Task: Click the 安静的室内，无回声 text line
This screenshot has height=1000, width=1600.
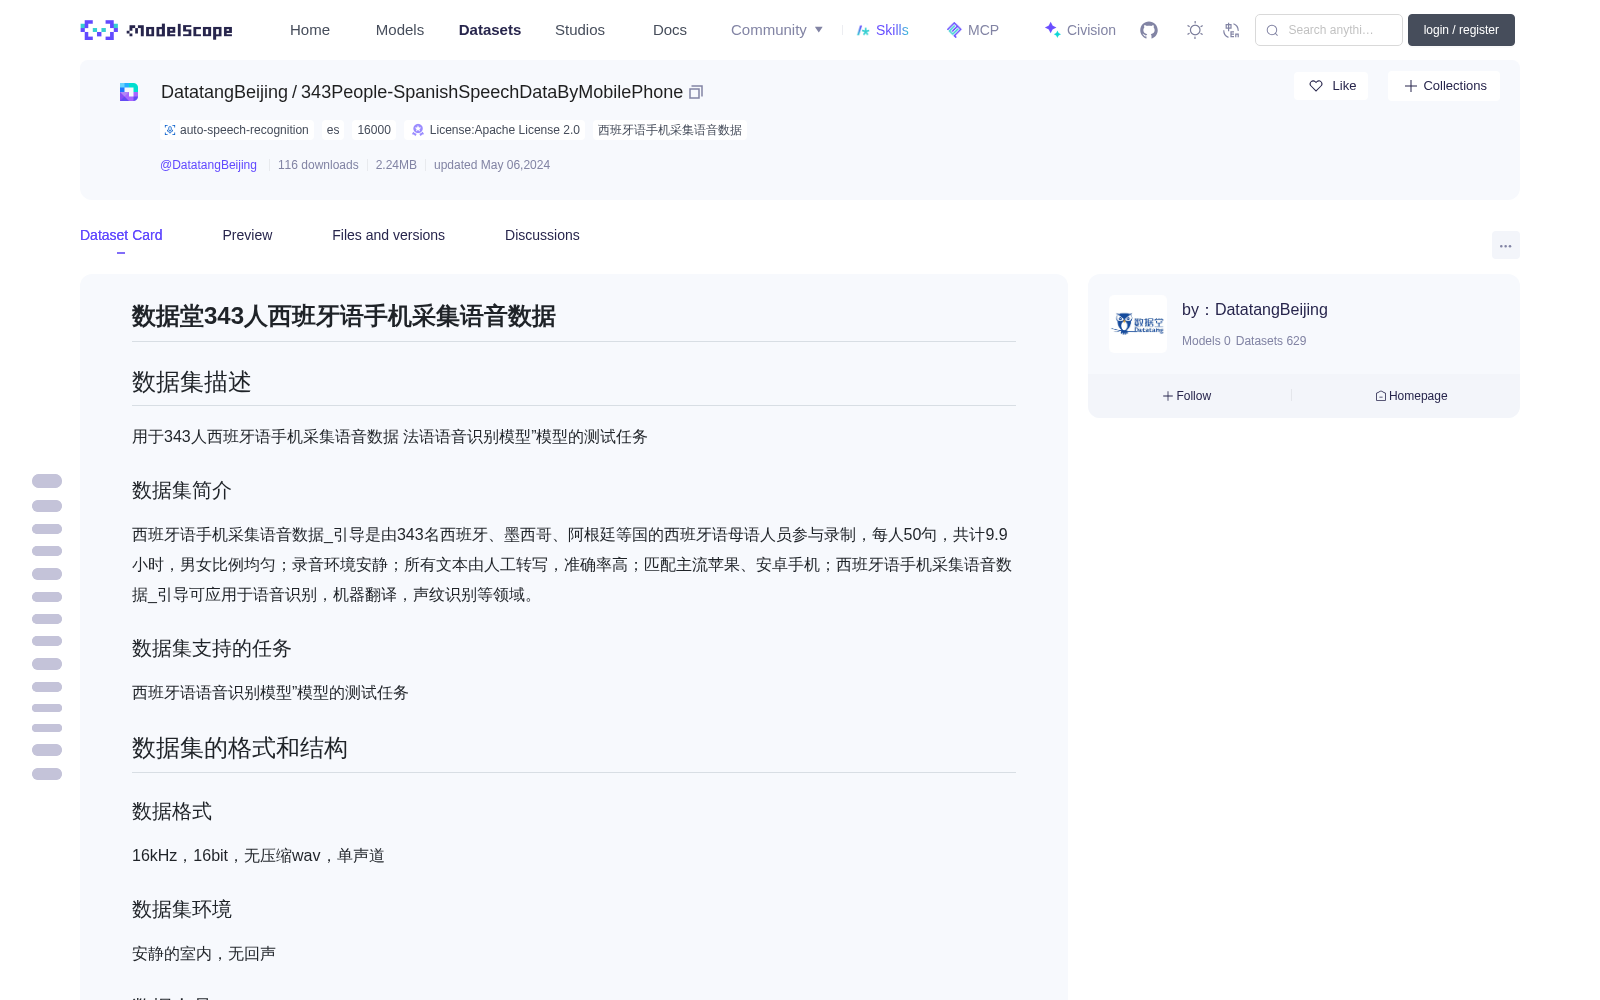Action: click(203, 954)
